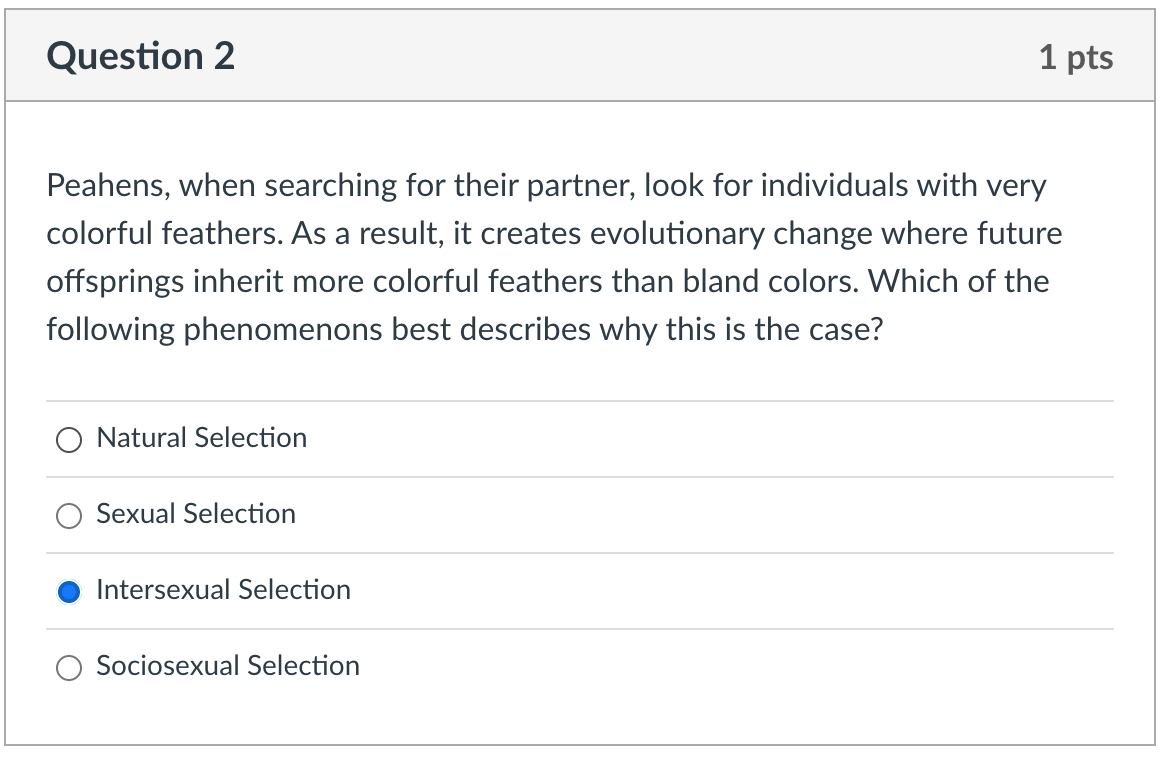Screen dimensions: 1160x758
Task: Pick the Sociosexual Selection answer option
Action: pos(69,667)
